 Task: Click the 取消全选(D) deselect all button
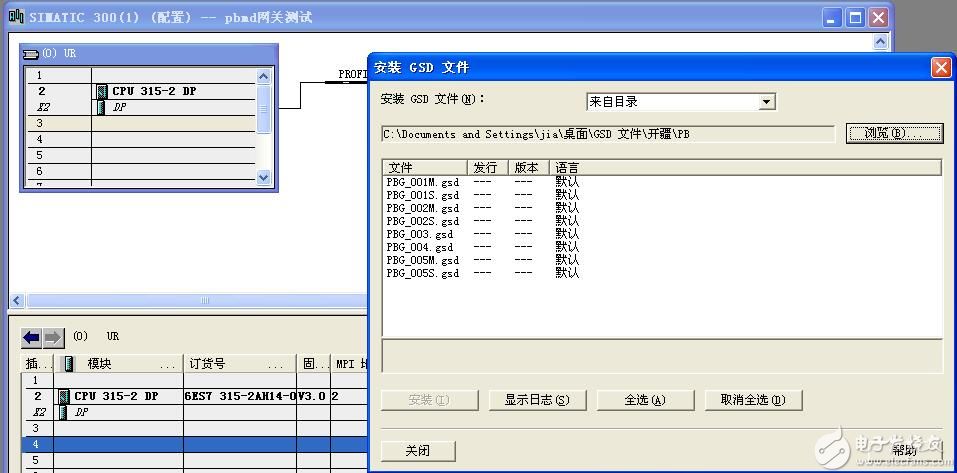(753, 400)
